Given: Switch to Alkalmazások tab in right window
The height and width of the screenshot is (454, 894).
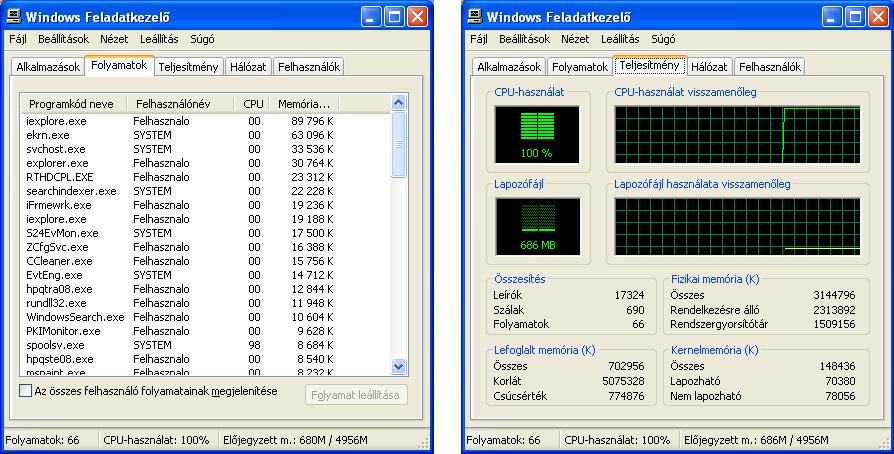Looking at the screenshot, I should coord(509,67).
